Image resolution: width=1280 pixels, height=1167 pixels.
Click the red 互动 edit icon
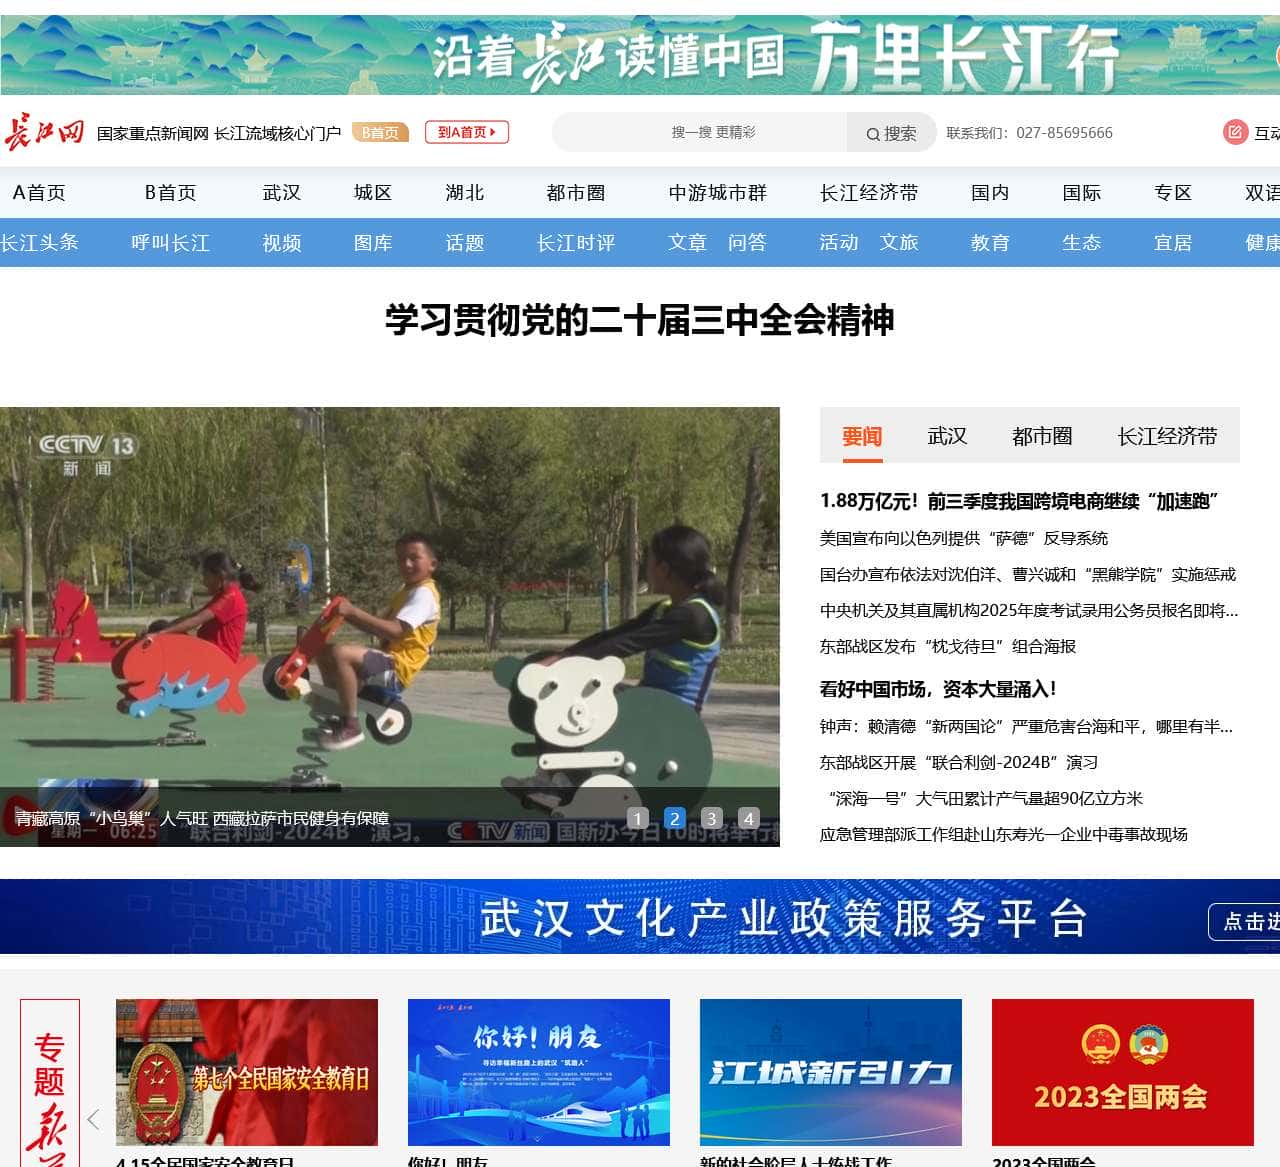tap(1235, 132)
